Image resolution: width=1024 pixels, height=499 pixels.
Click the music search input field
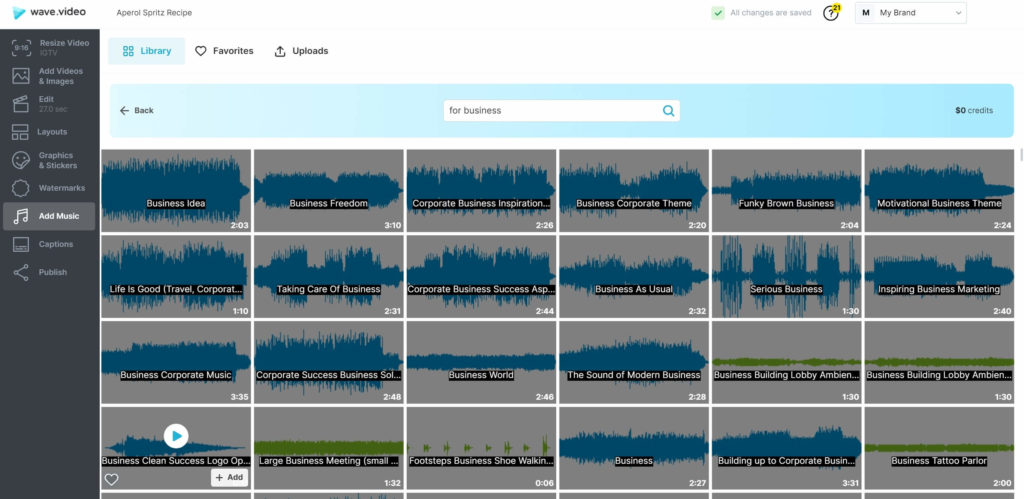point(554,110)
